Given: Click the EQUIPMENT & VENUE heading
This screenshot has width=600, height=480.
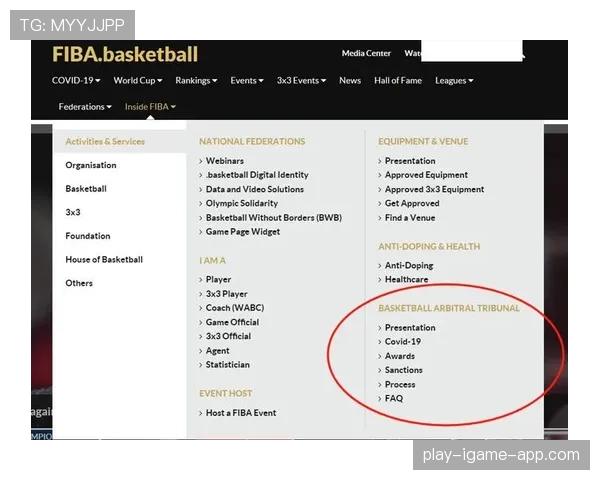Looking at the screenshot, I should [423, 142].
